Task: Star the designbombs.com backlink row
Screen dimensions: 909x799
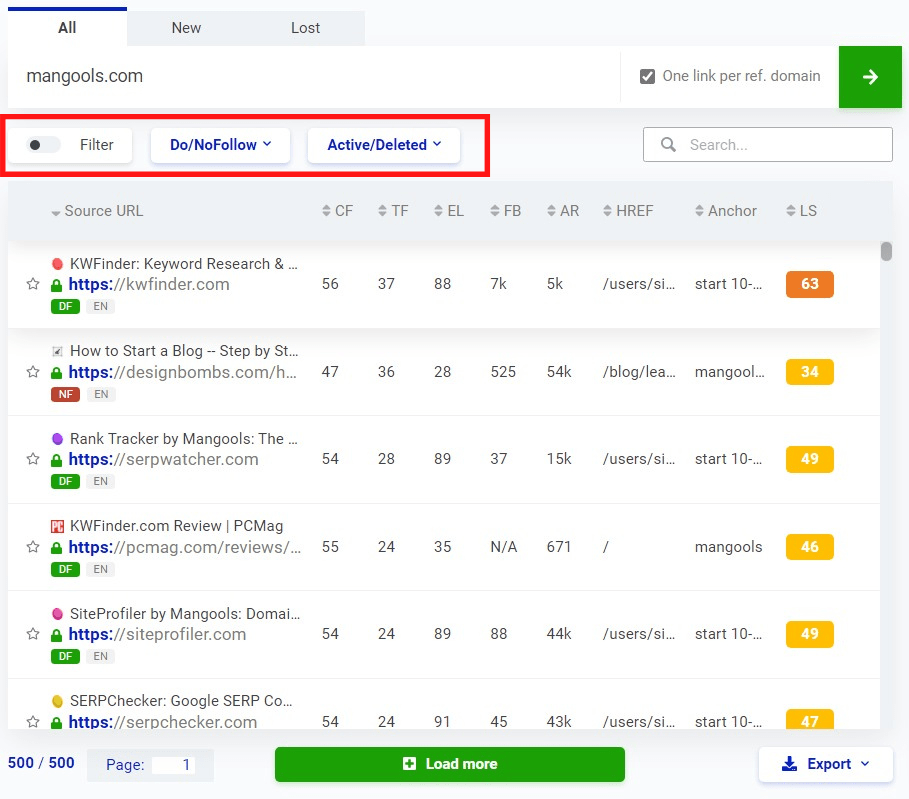Action: point(33,372)
